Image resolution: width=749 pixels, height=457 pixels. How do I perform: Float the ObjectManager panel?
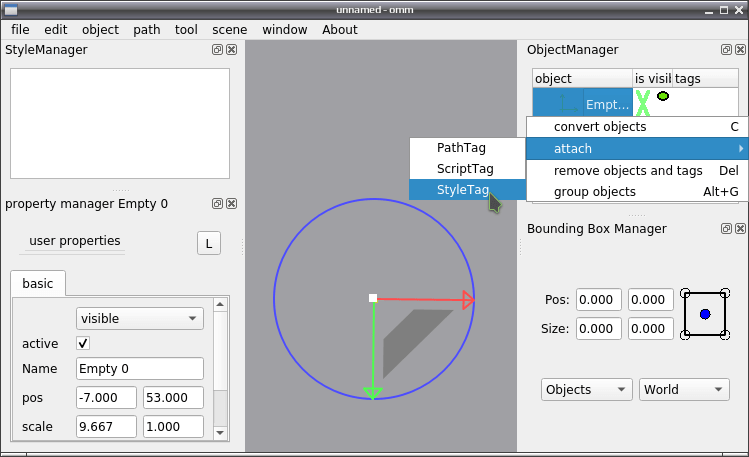coord(726,50)
